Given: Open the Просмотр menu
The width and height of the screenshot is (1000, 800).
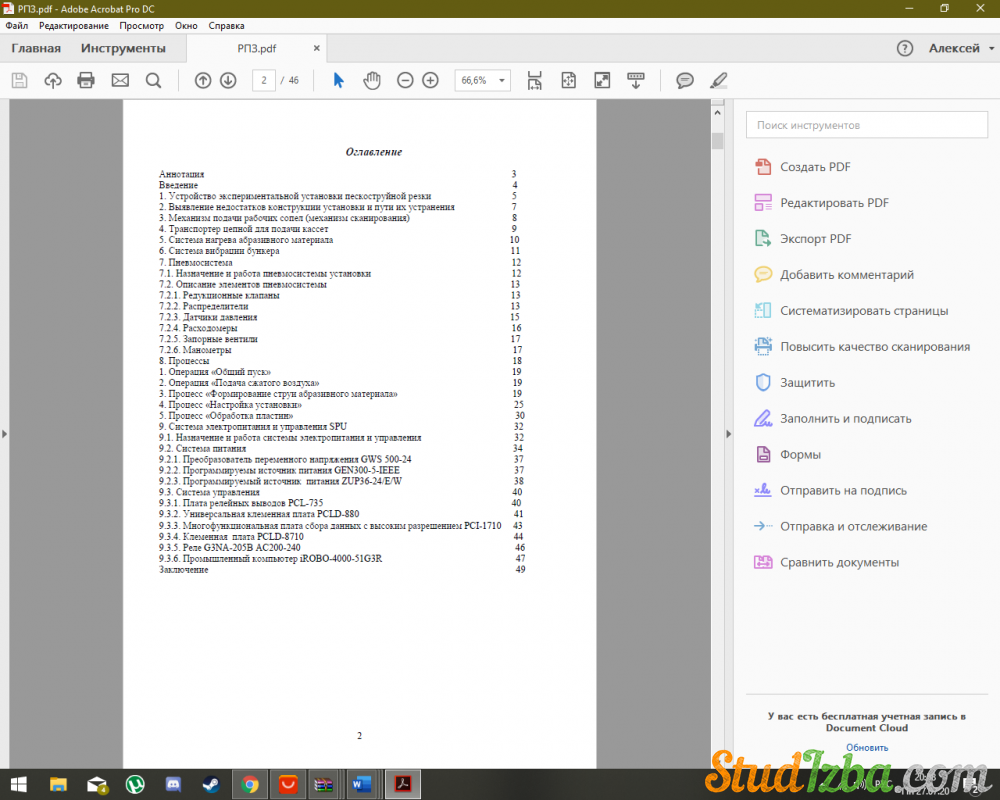Looking at the screenshot, I should click(x=141, y=25).
